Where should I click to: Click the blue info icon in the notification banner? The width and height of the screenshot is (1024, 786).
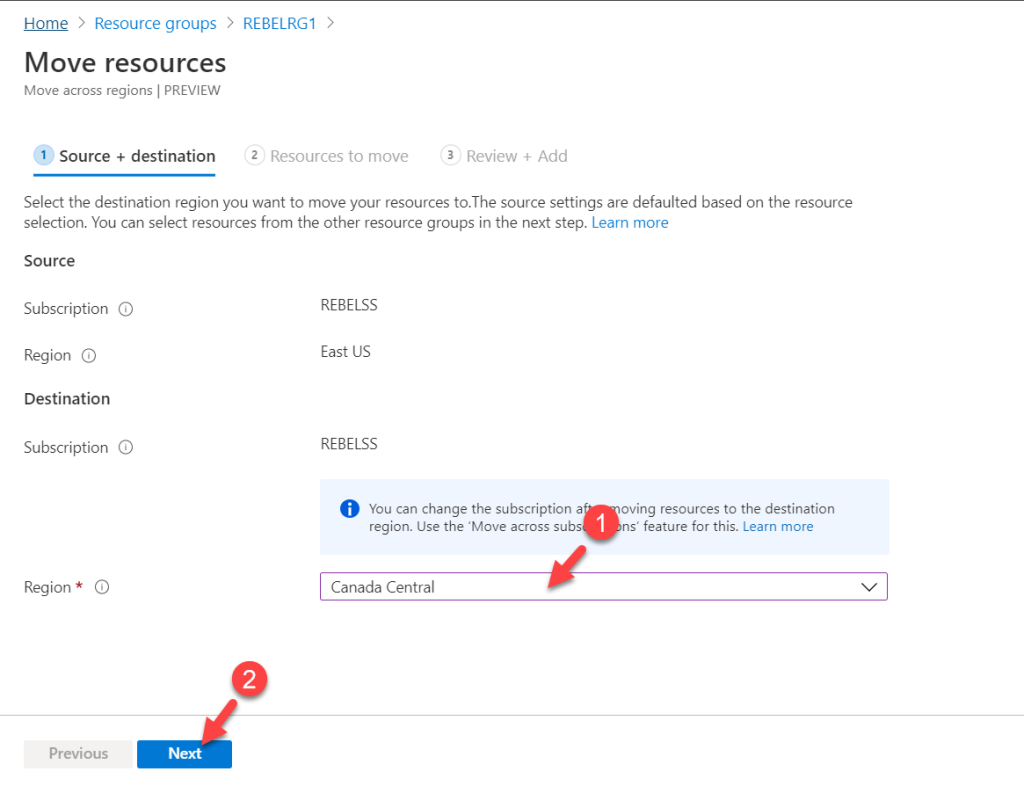point(349,509)
